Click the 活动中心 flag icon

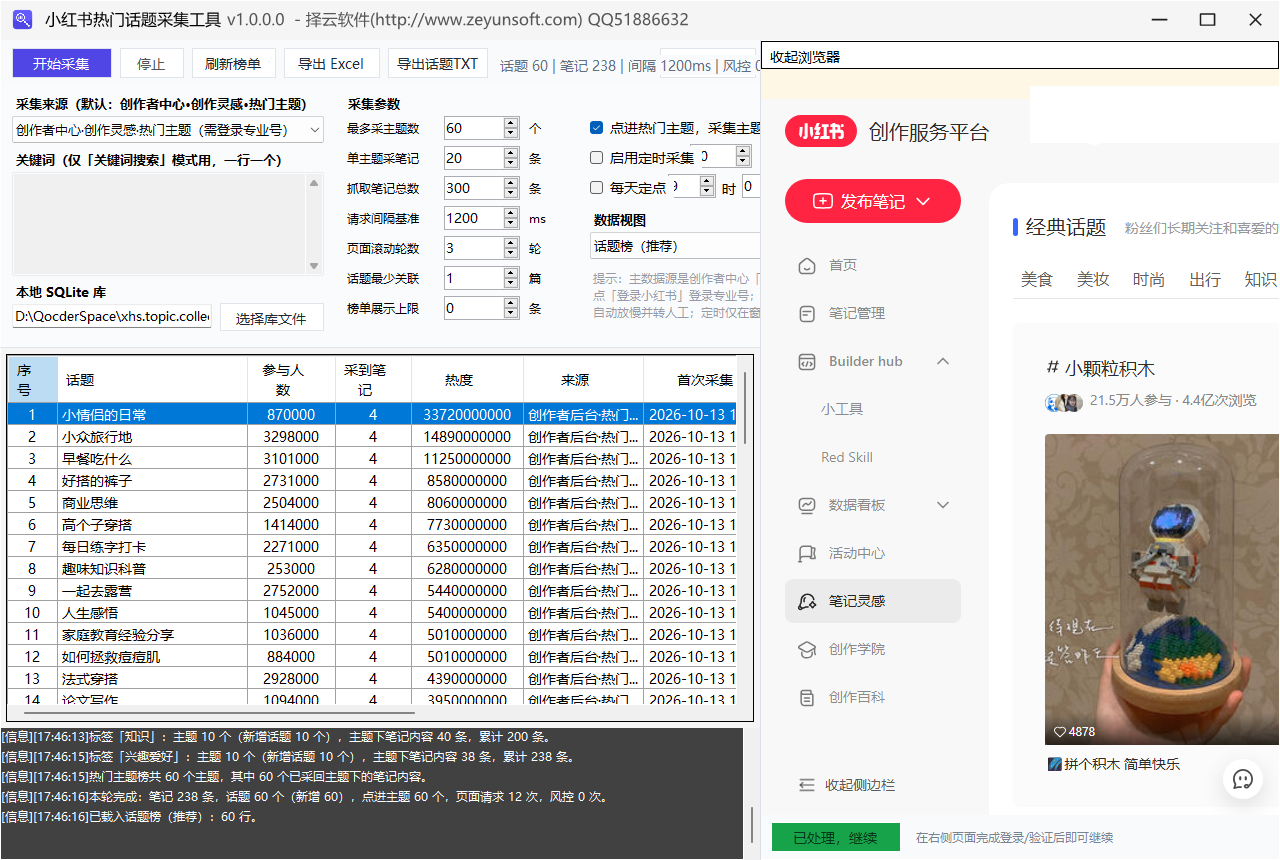coord(807,553)
